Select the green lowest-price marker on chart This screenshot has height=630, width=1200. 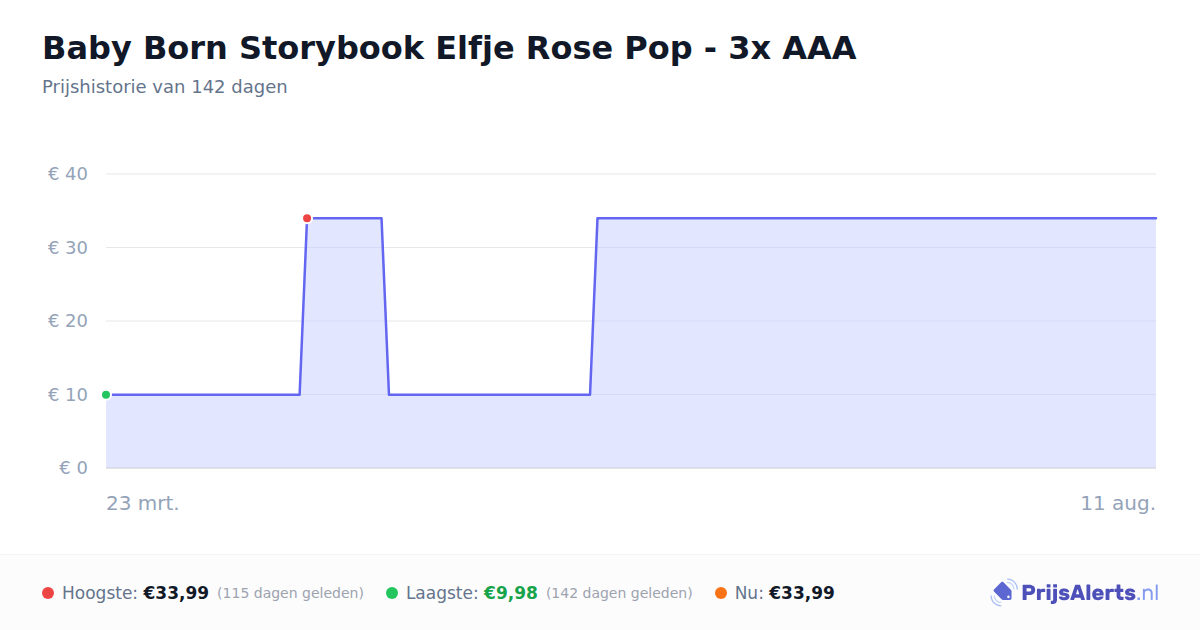click(x=106, y=395)
